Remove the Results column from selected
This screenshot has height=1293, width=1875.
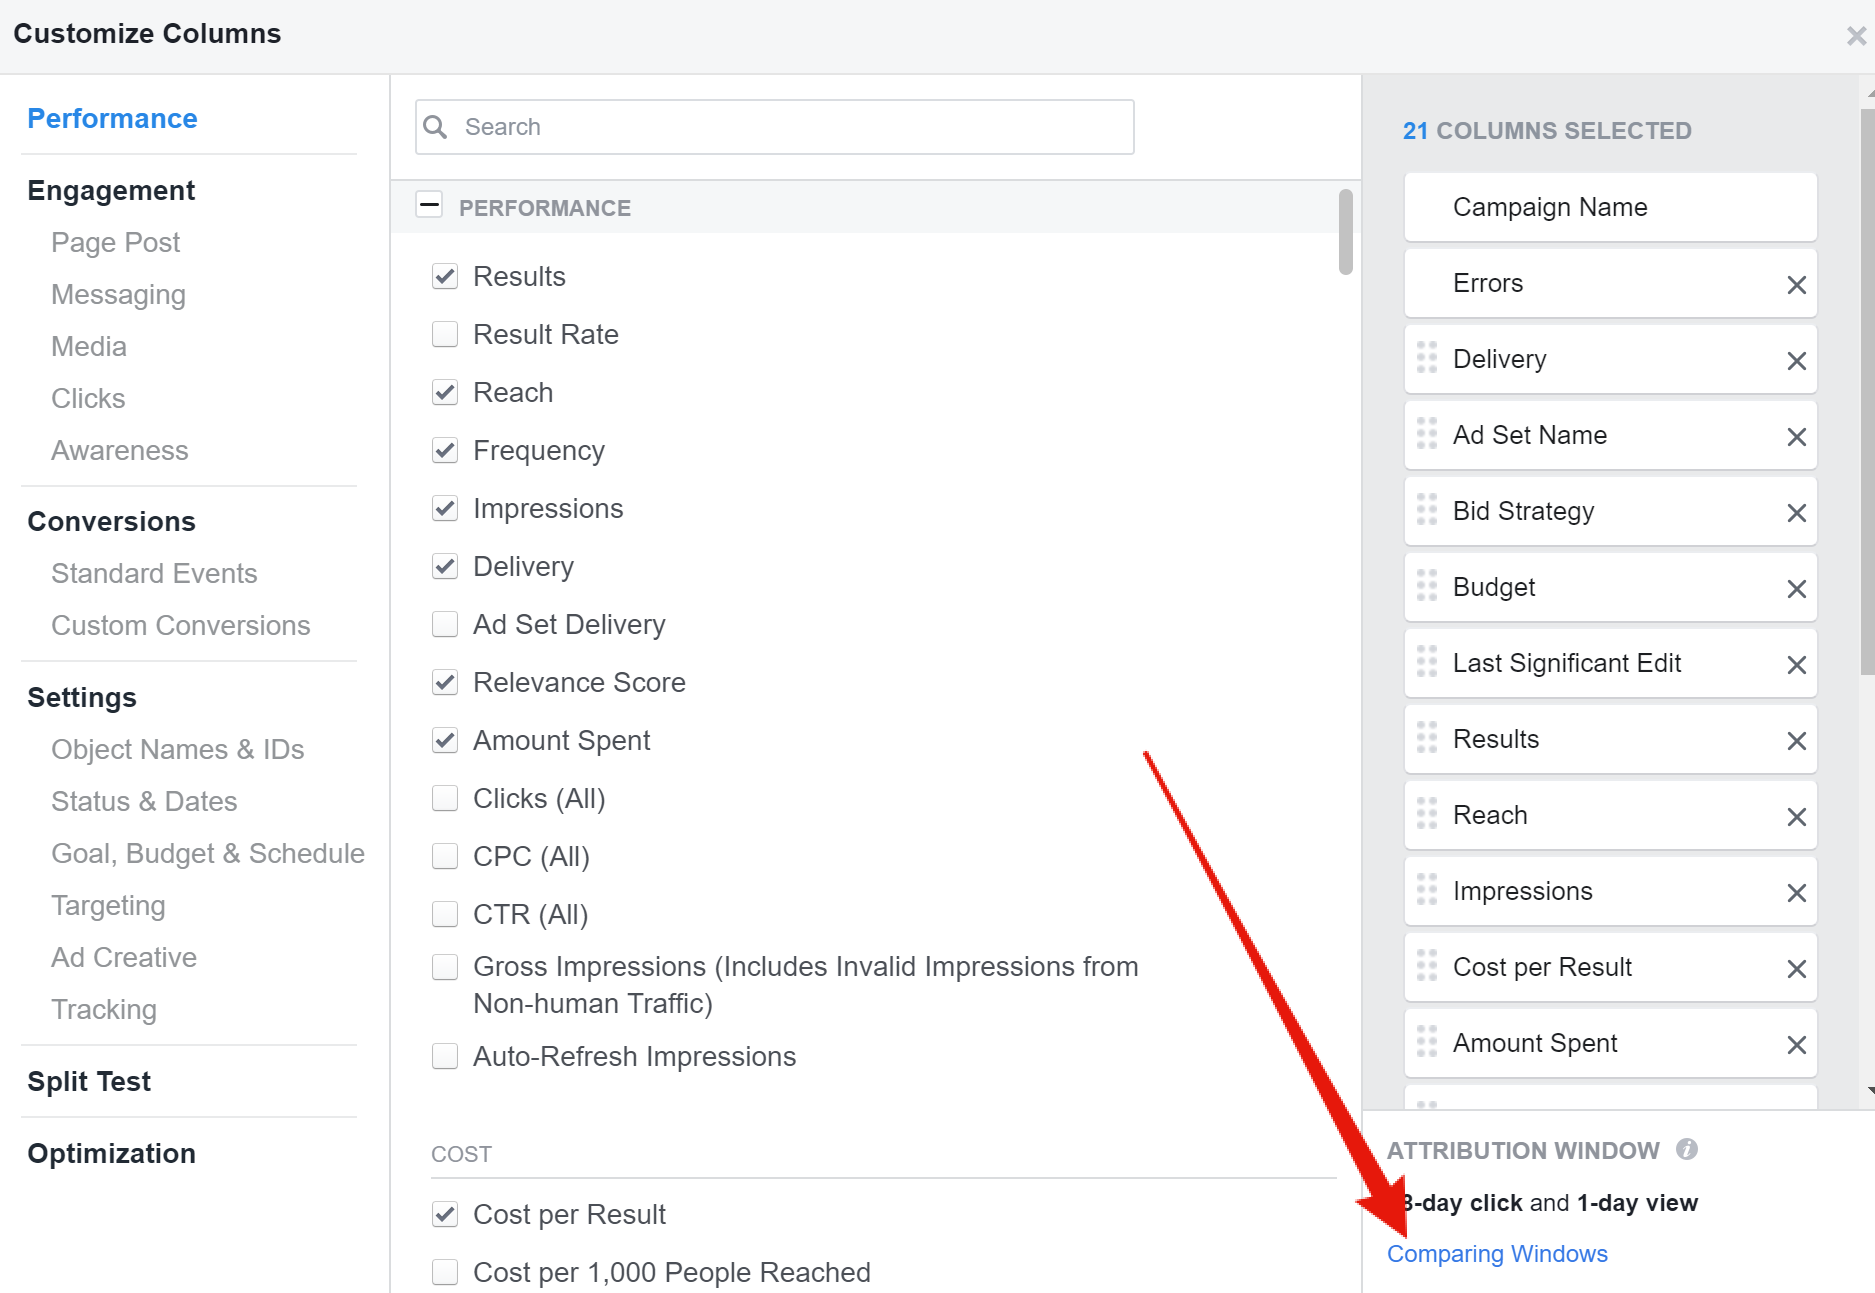pyautogui.click(x=1796, y=741)
